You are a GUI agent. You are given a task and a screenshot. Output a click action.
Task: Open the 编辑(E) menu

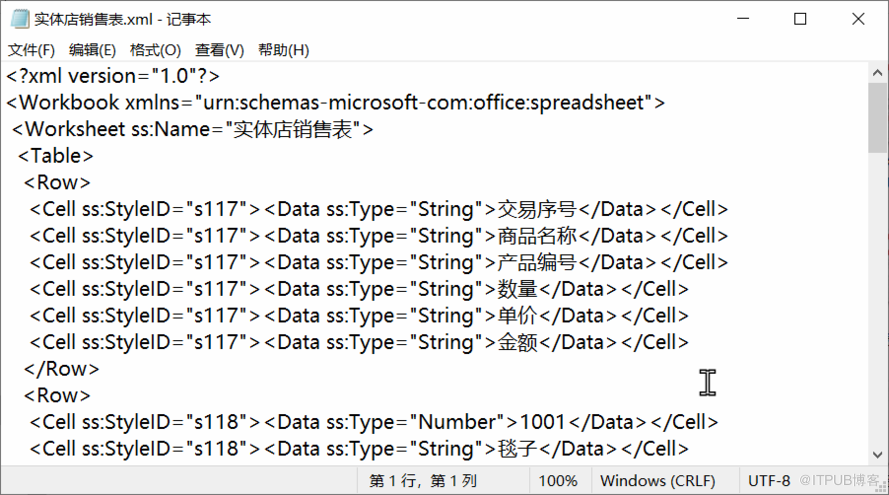point(92,50)
